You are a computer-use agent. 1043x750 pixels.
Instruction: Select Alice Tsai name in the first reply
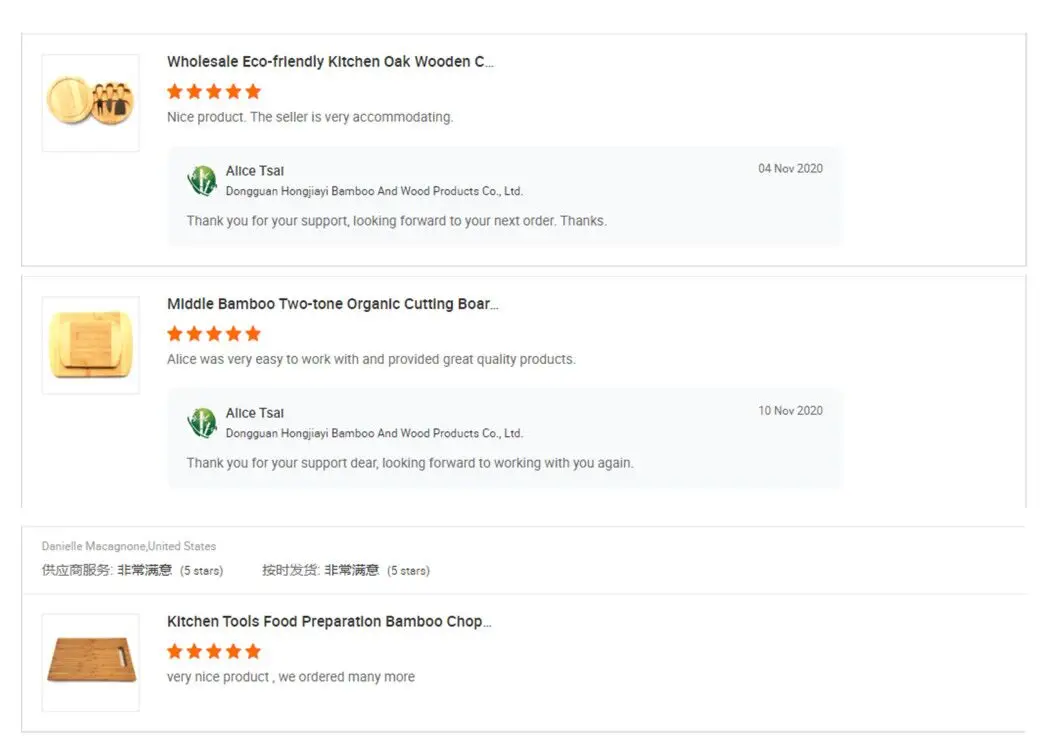tap(255, 171)
